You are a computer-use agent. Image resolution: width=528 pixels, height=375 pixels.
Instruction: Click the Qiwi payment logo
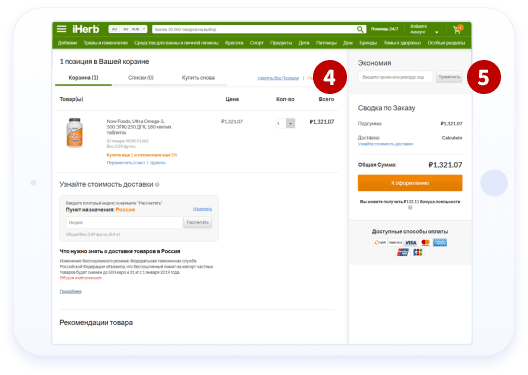click(380, 243)
